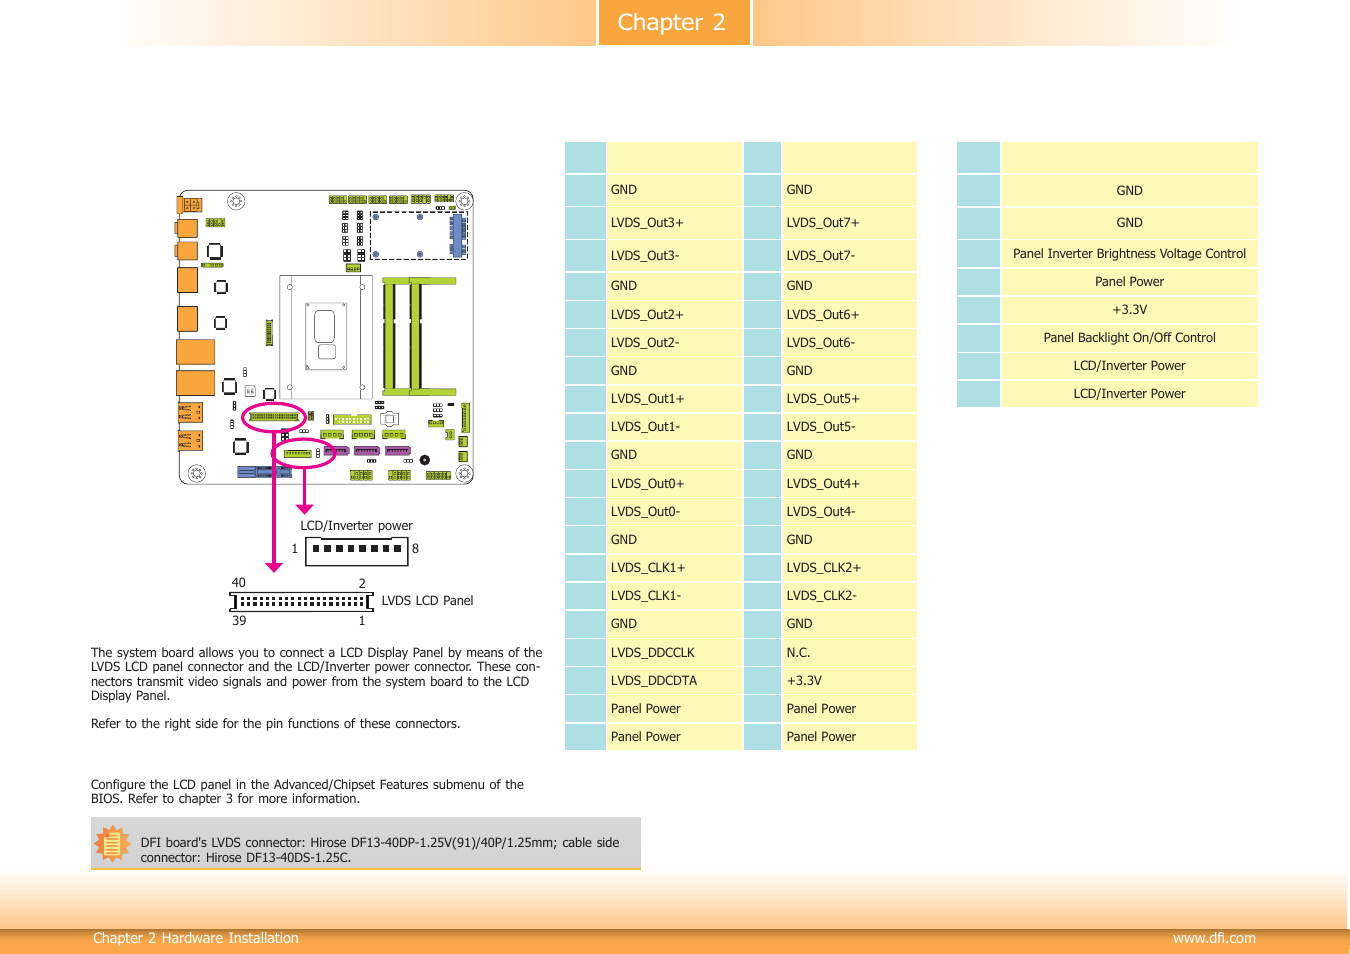Select the LVDS_Out0- table cell

tap(674, 512)
